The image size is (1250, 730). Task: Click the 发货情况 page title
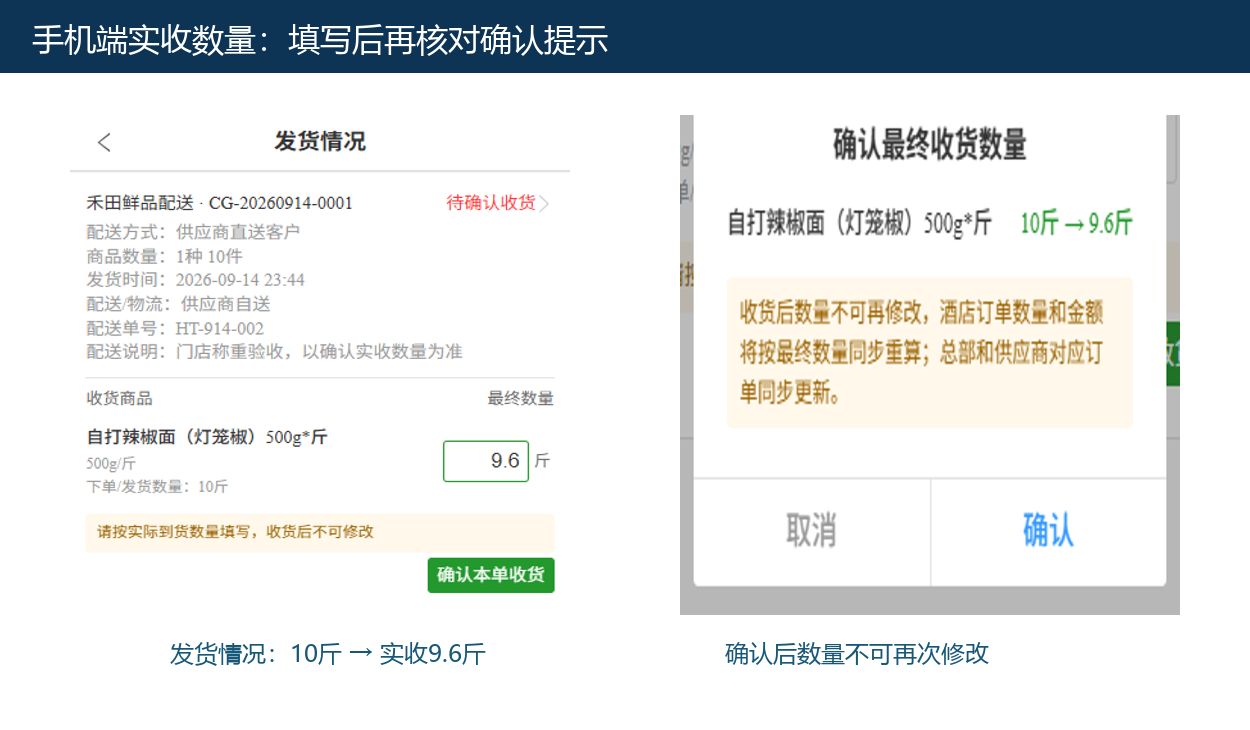320,142
